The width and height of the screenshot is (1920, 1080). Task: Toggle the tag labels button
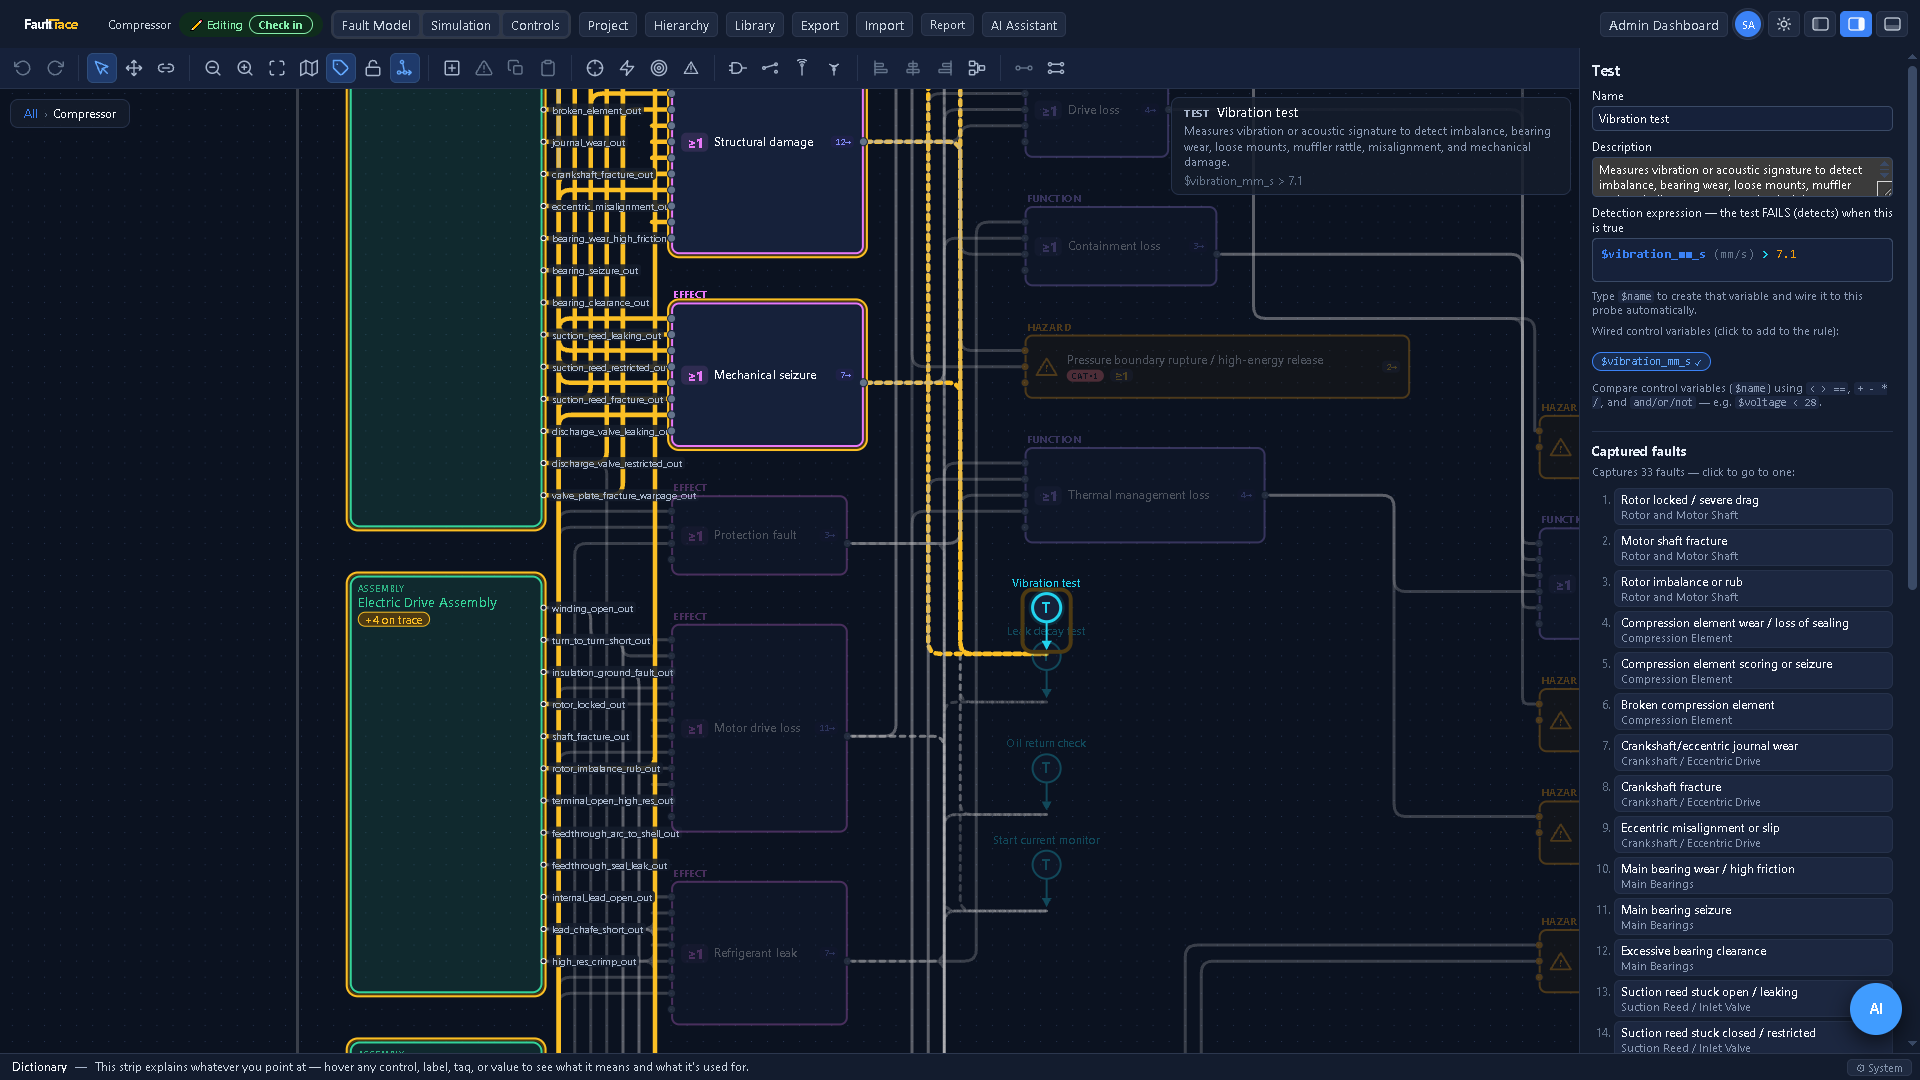(x=341, y=68)
